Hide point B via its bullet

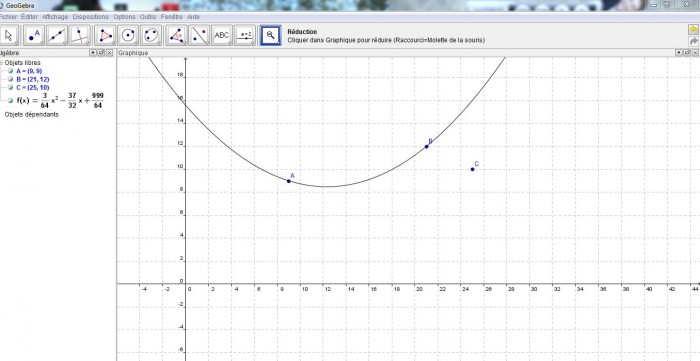click(10, 79)
